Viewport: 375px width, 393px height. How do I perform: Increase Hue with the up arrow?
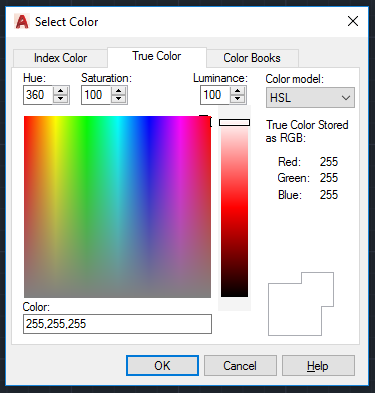click(60, 91)
